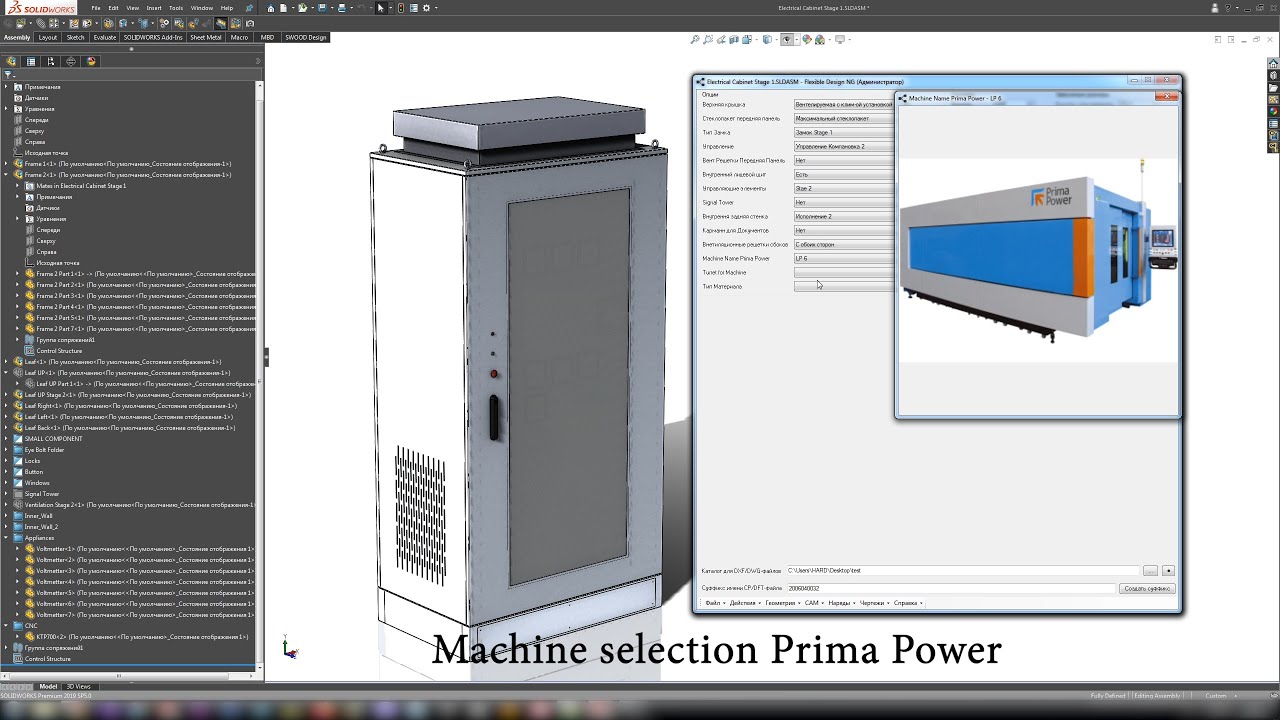Screen dimensions: 1280x720
Task: Click the filter funnel icon above the tree
Action: click(7, 75)
